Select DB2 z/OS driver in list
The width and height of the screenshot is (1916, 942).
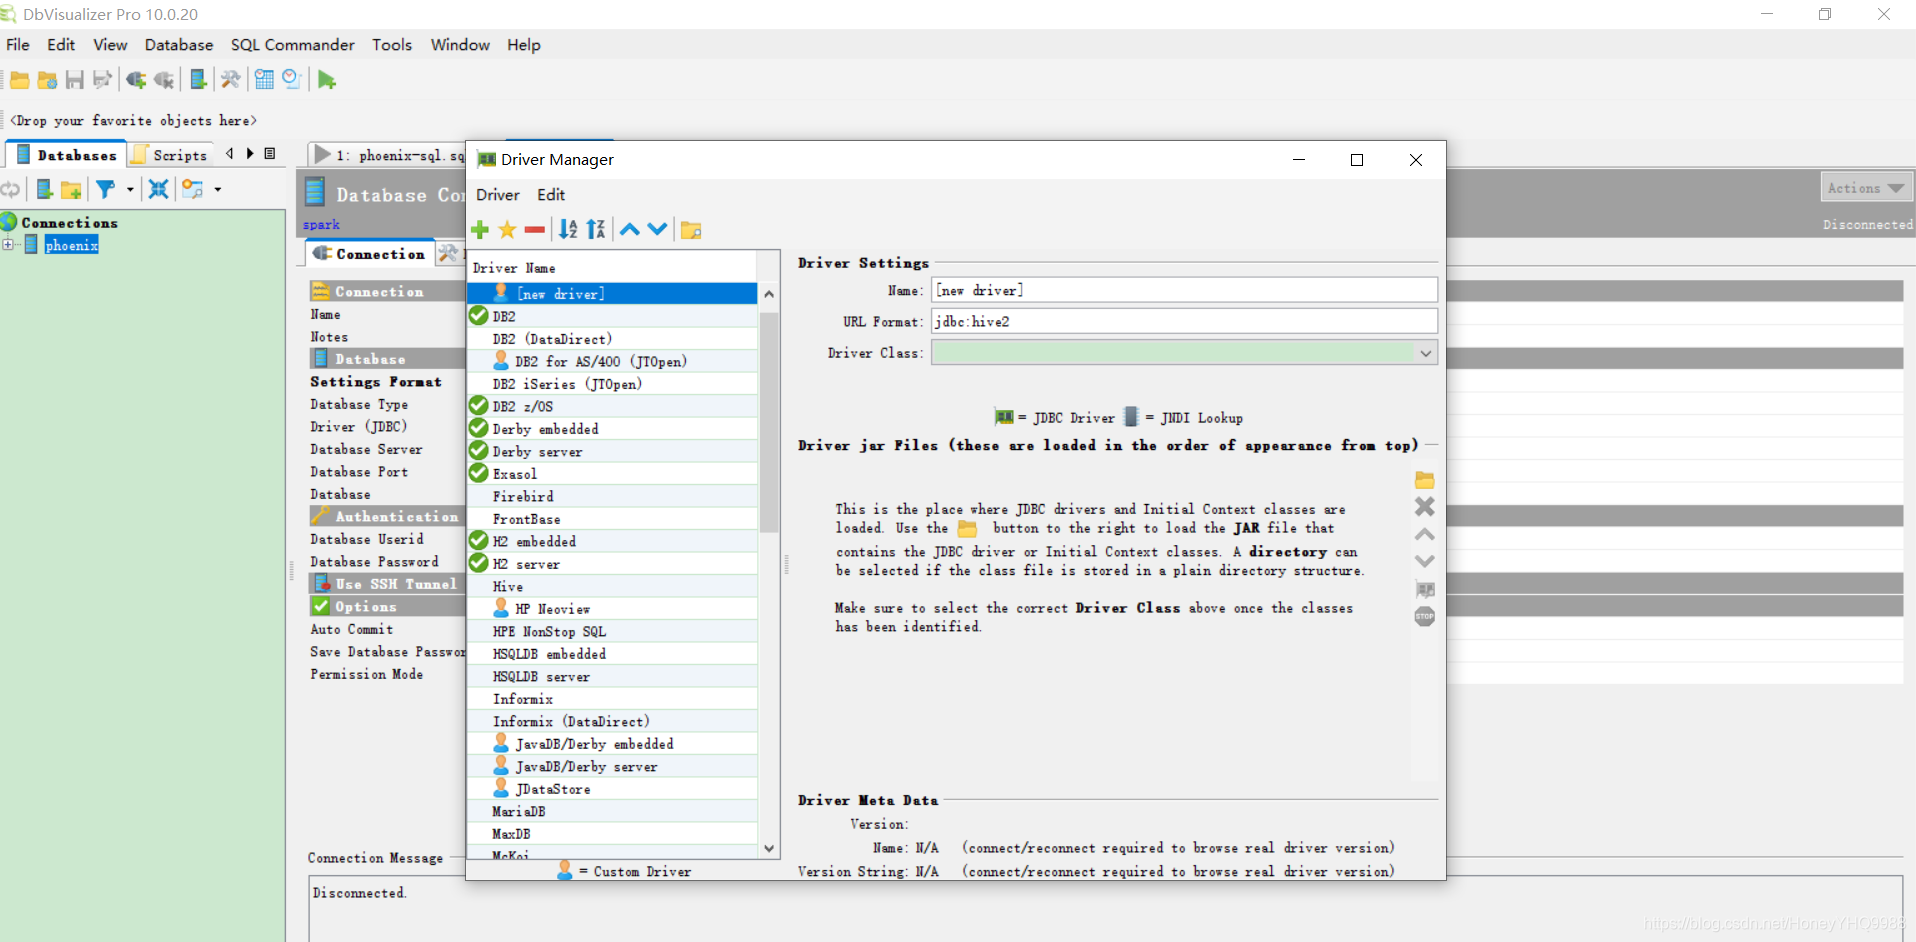pyautogui.click(x=612, y=406)
